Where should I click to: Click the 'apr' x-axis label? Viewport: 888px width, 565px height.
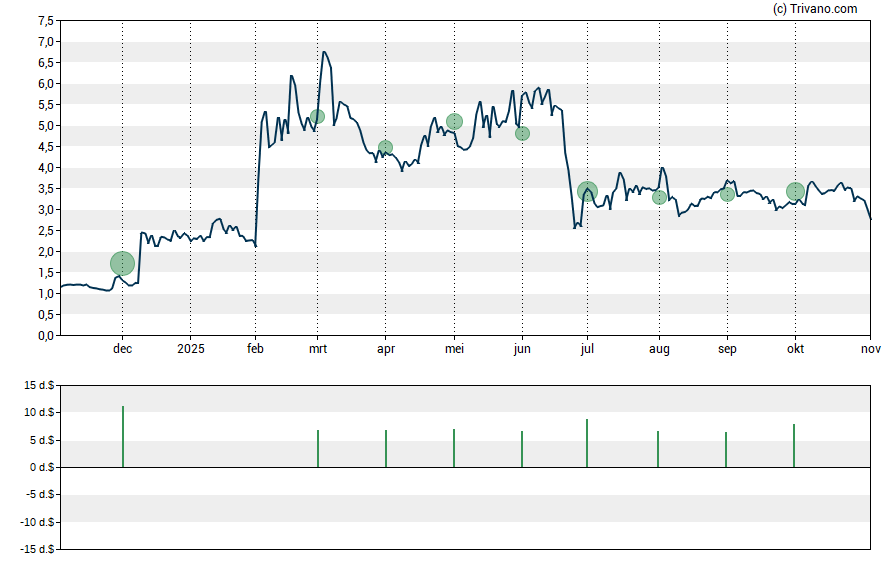point(386,349)
